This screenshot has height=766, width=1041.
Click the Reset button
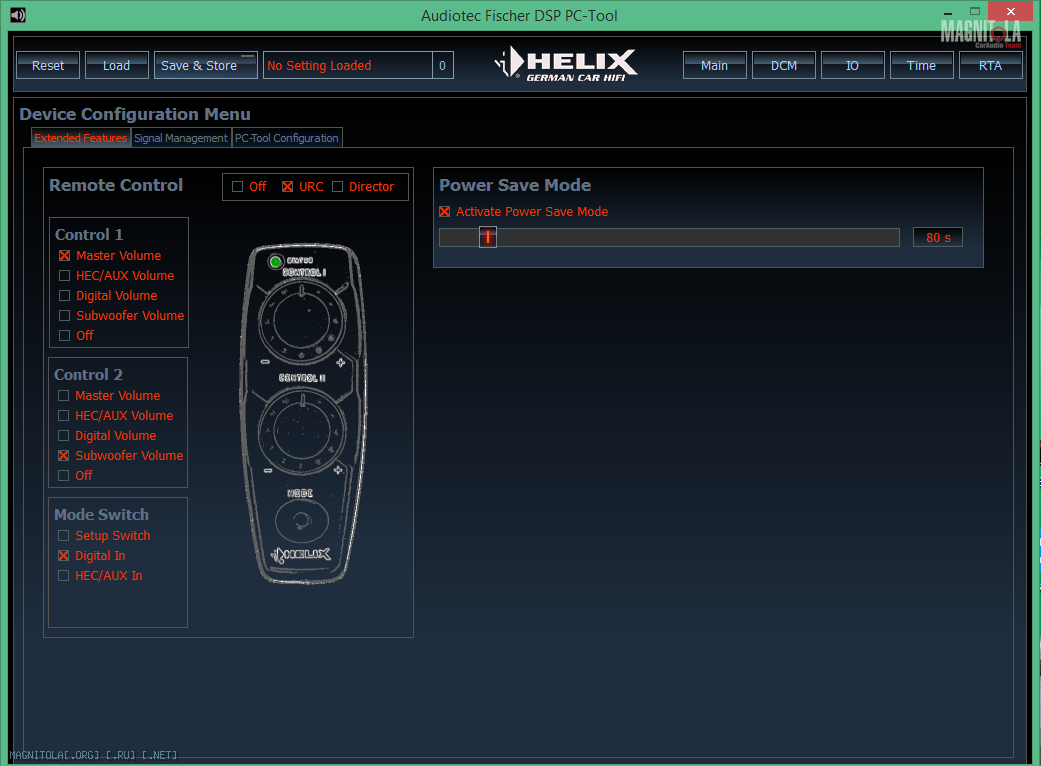(x=48, y=65)
